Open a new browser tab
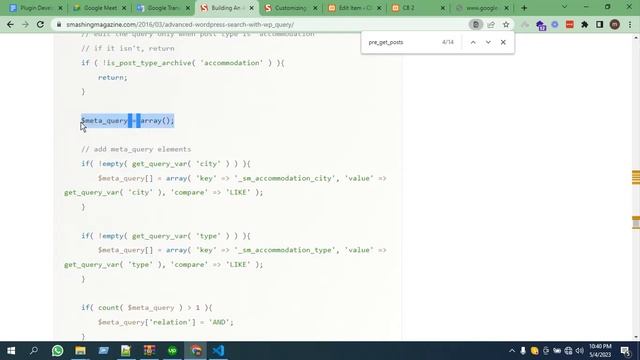 524,8
